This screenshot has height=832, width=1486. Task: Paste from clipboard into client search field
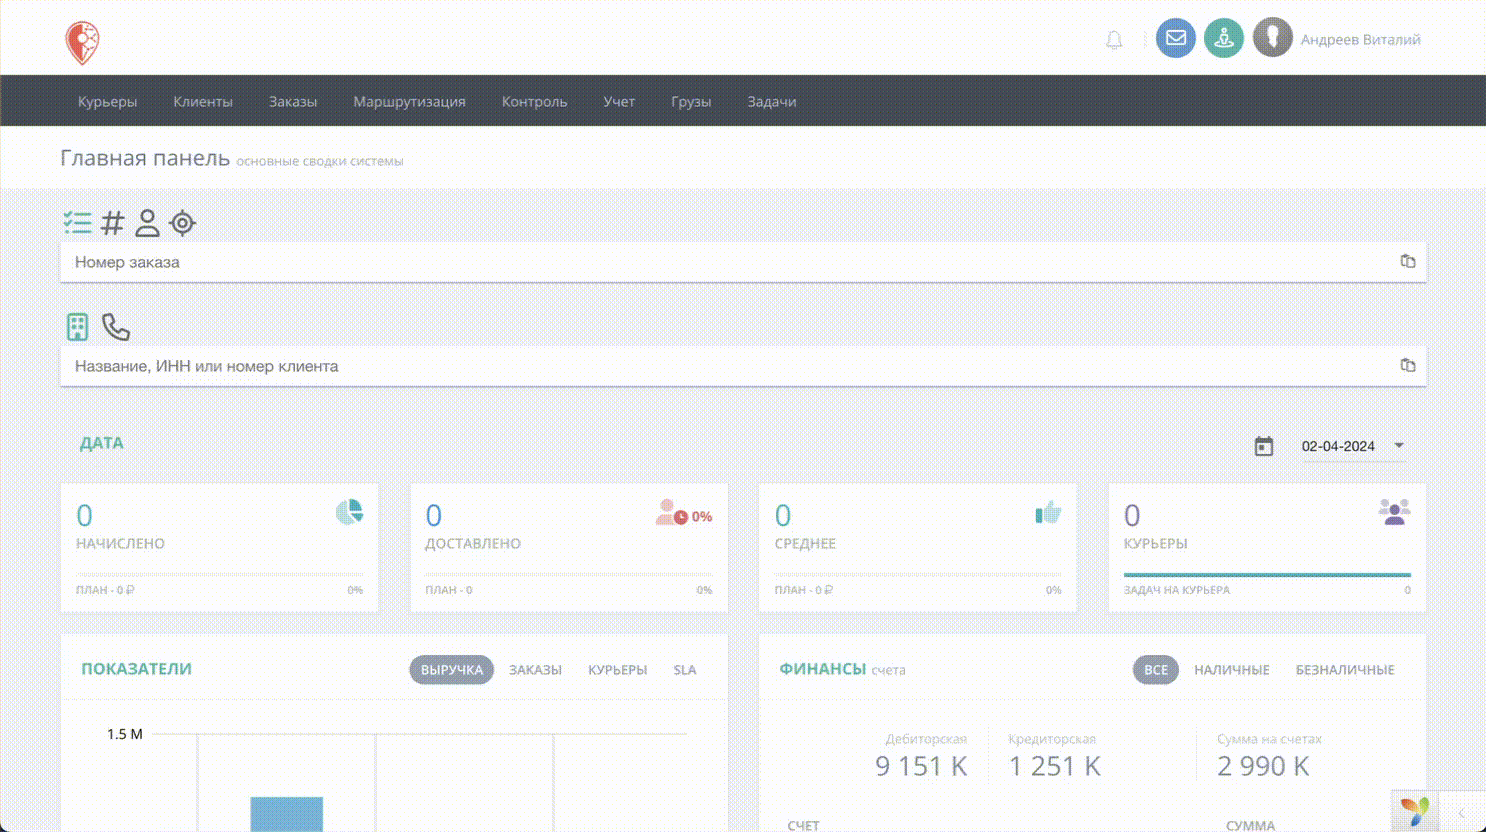point(1408,365)
